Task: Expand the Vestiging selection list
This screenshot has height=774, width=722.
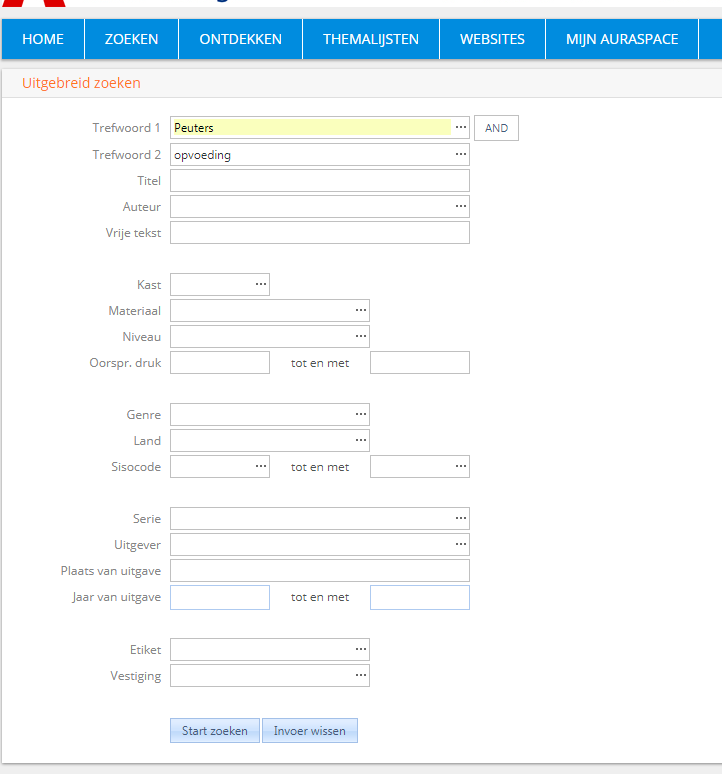Action: tap(360, 676)
